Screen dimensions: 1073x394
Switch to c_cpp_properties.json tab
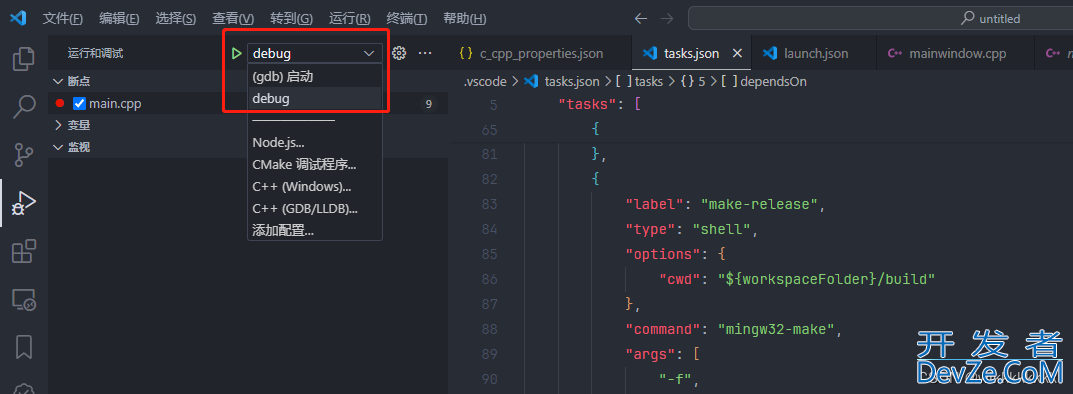click(x=540, y=53)
